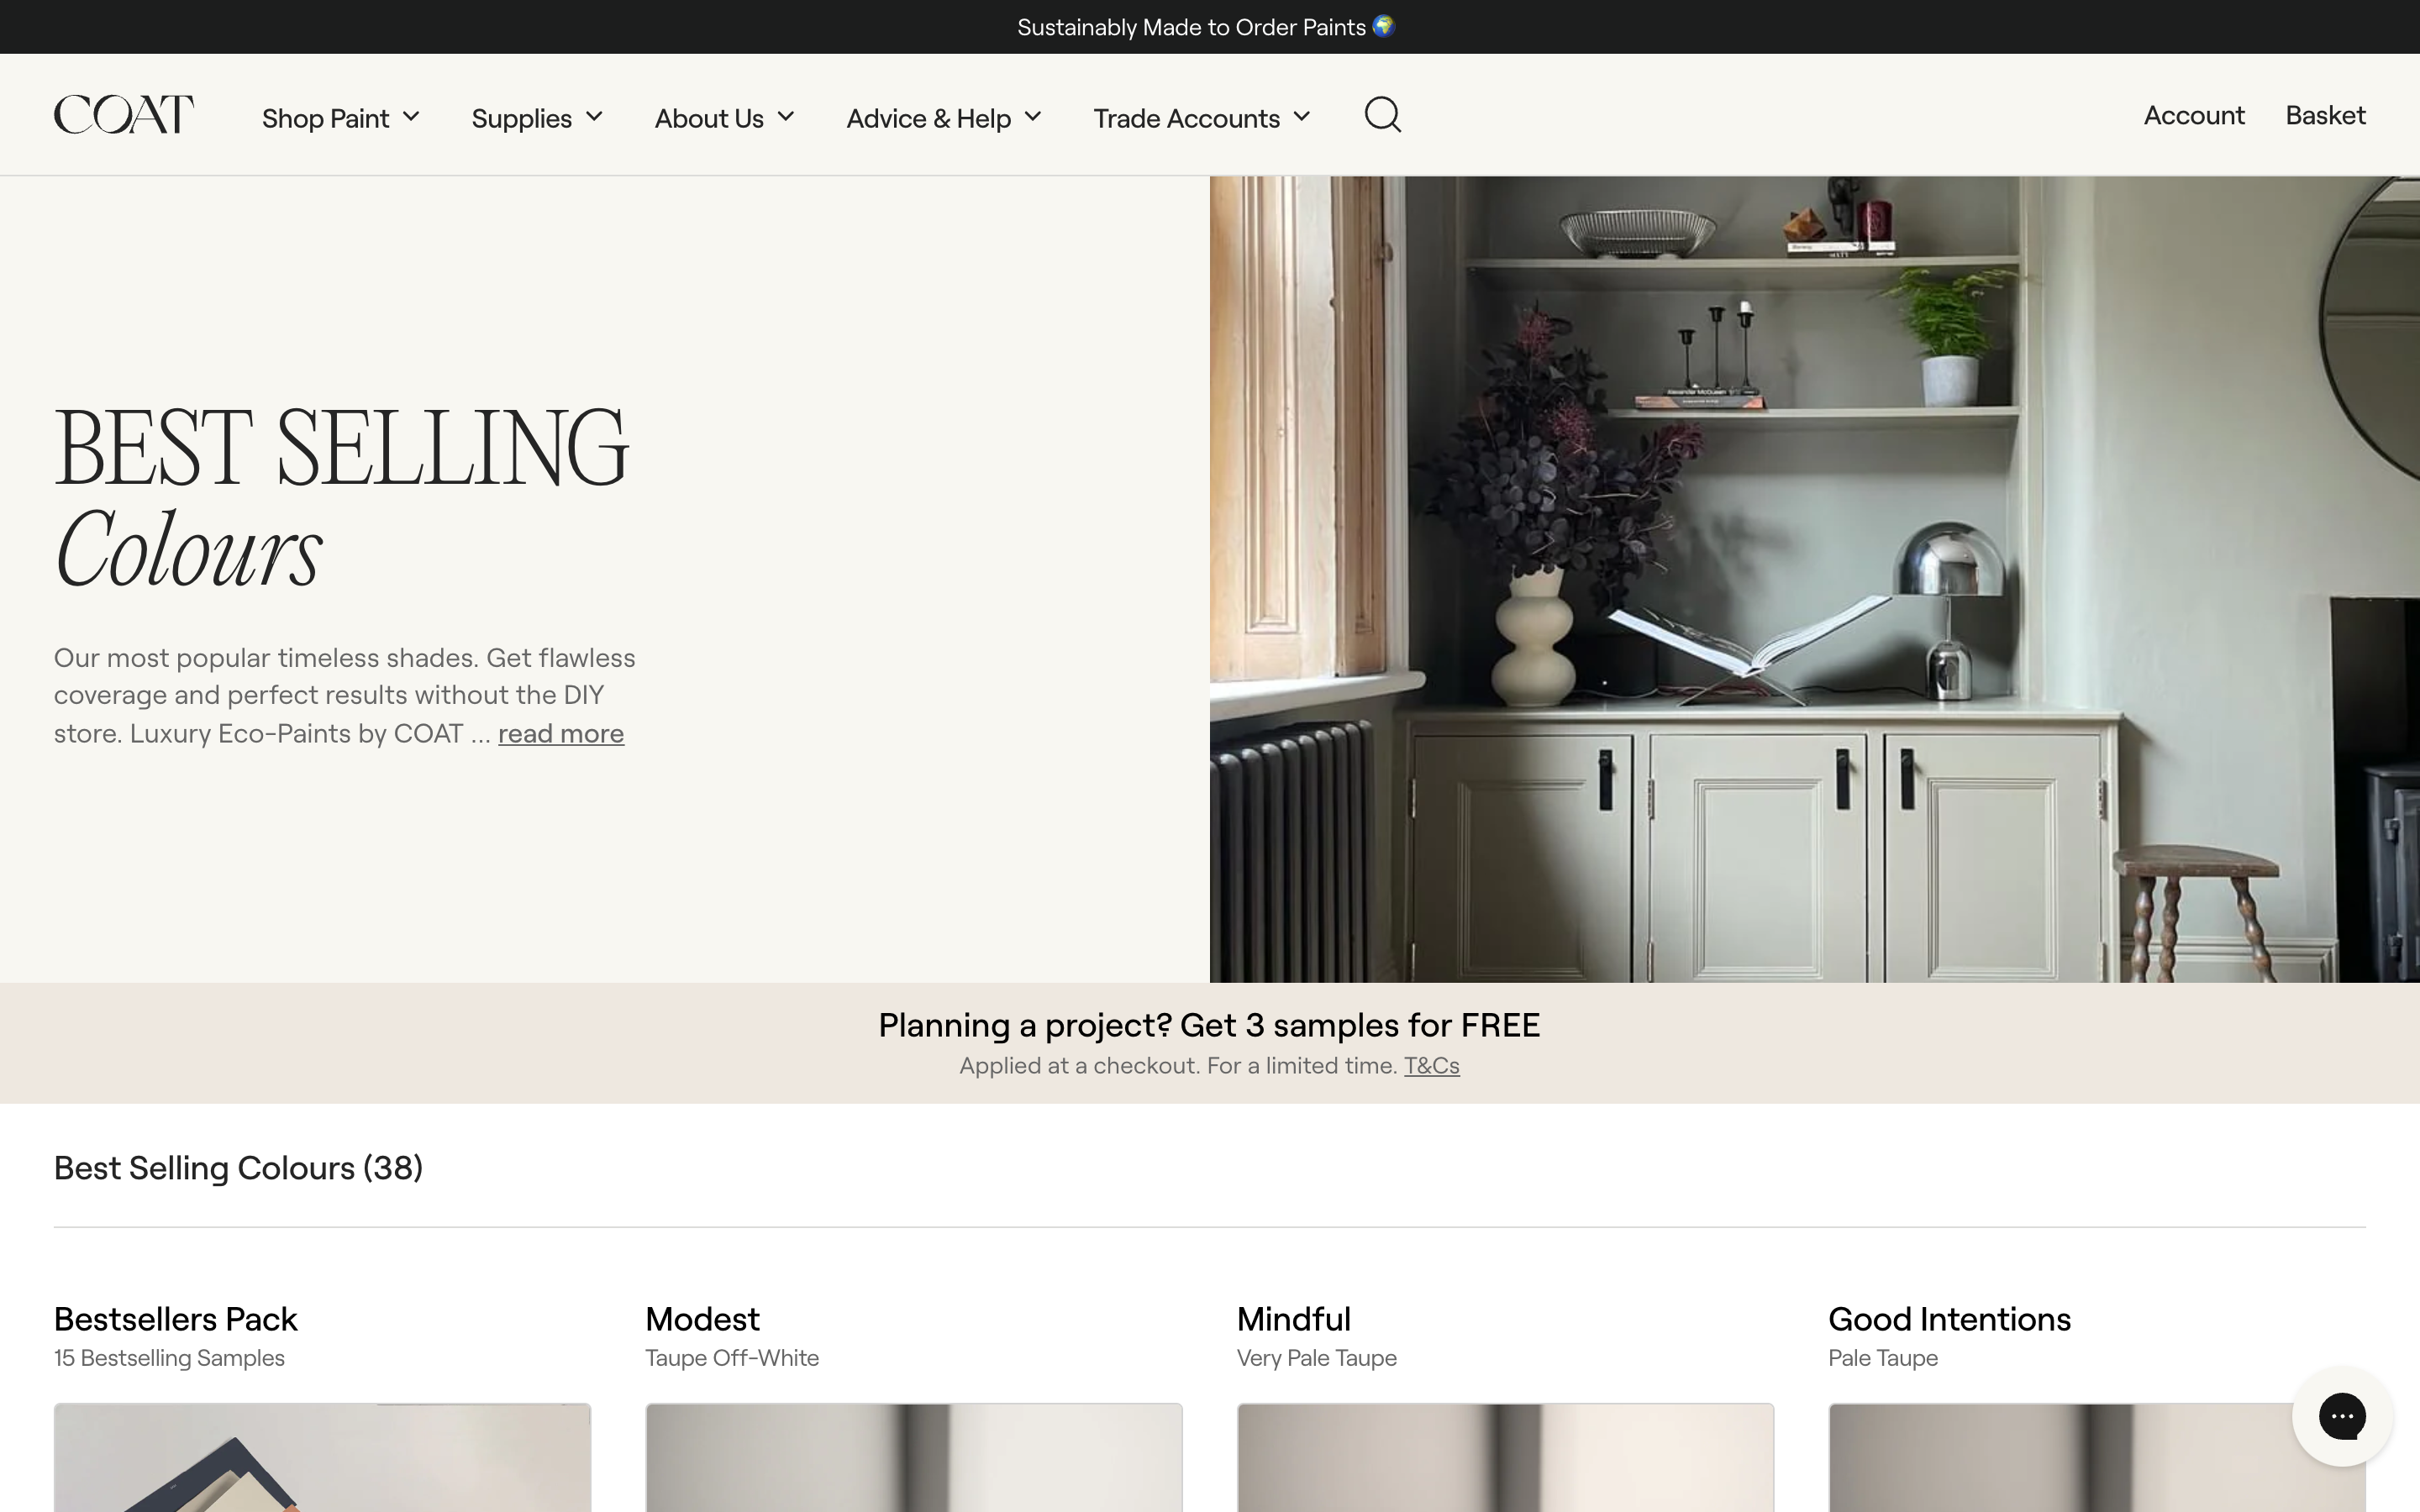The width and height of the screenshot is (2420, 1512).
Task: Open the chat support bubble
Action: [x=2341, y=1415]
